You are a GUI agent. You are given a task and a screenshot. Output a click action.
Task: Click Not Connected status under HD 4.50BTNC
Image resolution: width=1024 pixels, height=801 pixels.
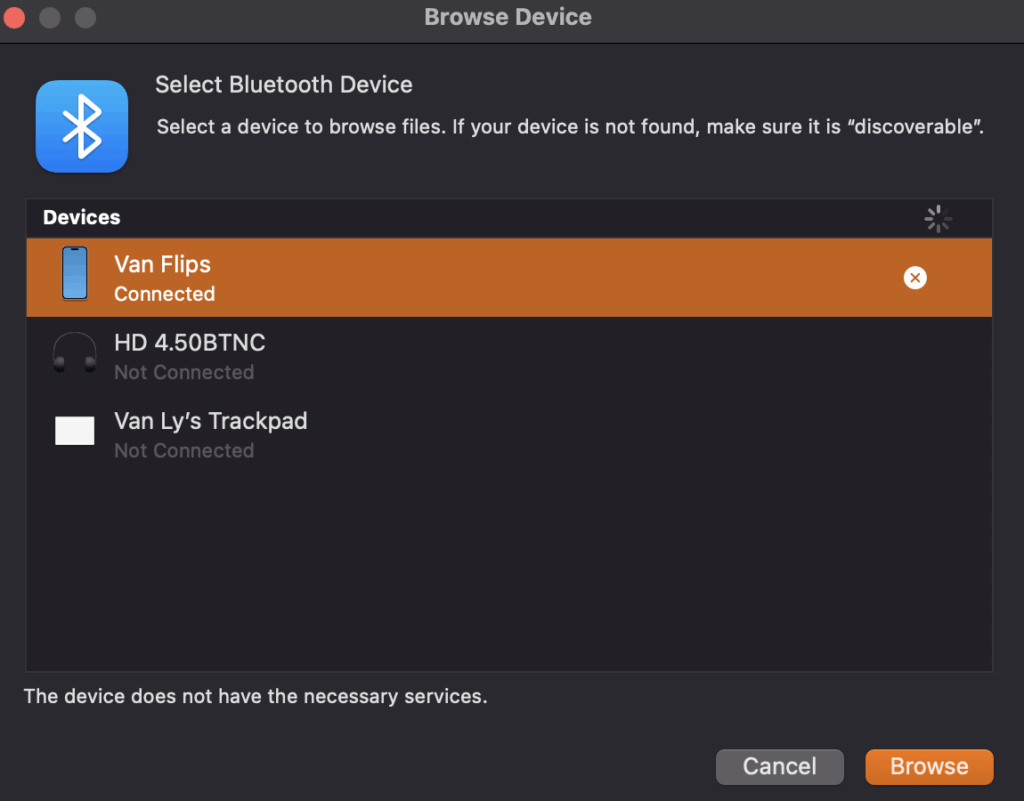[x=184, y=372]
